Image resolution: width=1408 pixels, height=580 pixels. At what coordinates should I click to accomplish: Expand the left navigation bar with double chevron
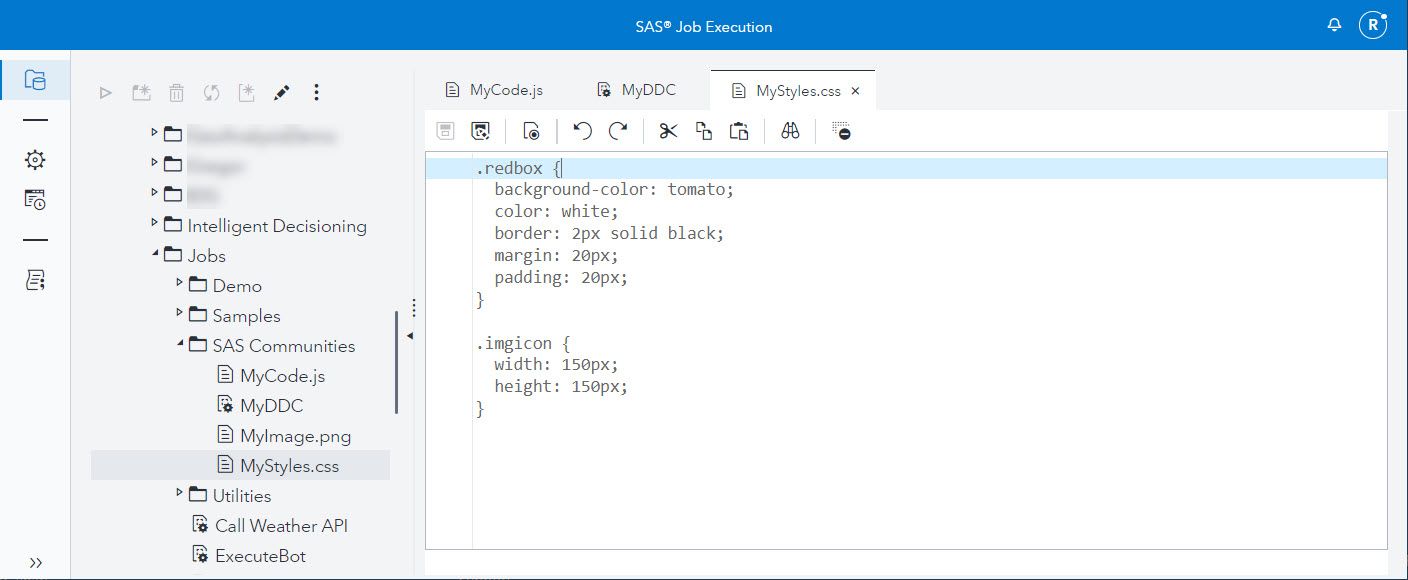35,562
